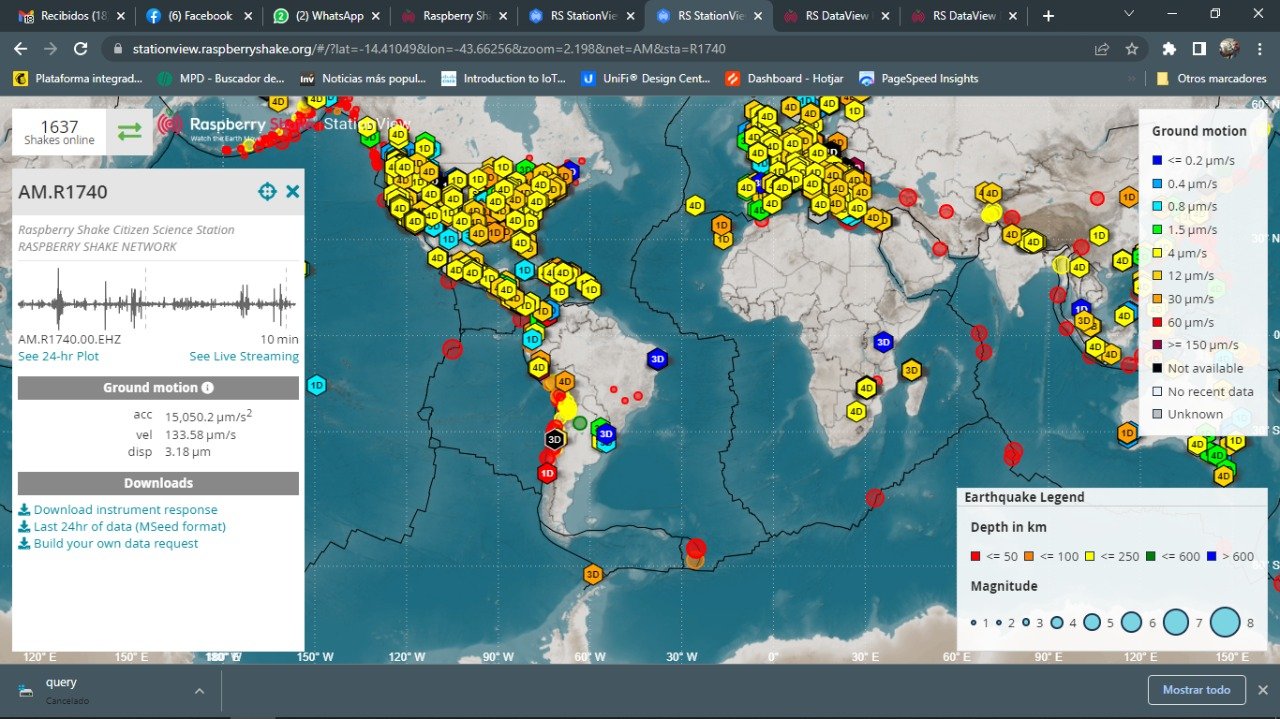Open PageSpeed Insights bookmark
Image resolution: width=1280 pixels, height=719 pixels.
pyautogui.click(x=918, y=78)
